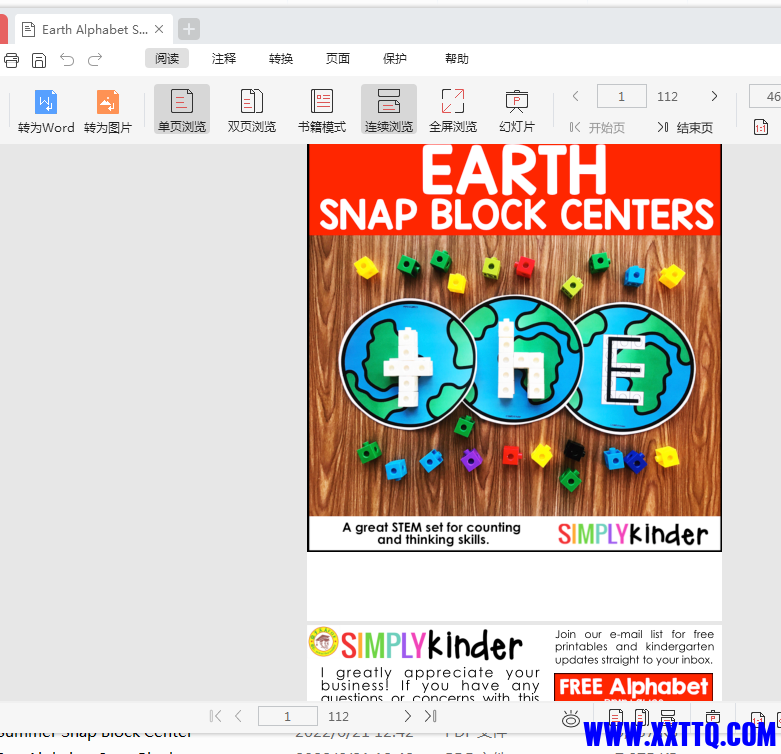Open the 帮助 menu tab
The height and width of the screenshot is (754, 781).
point(456,58)
